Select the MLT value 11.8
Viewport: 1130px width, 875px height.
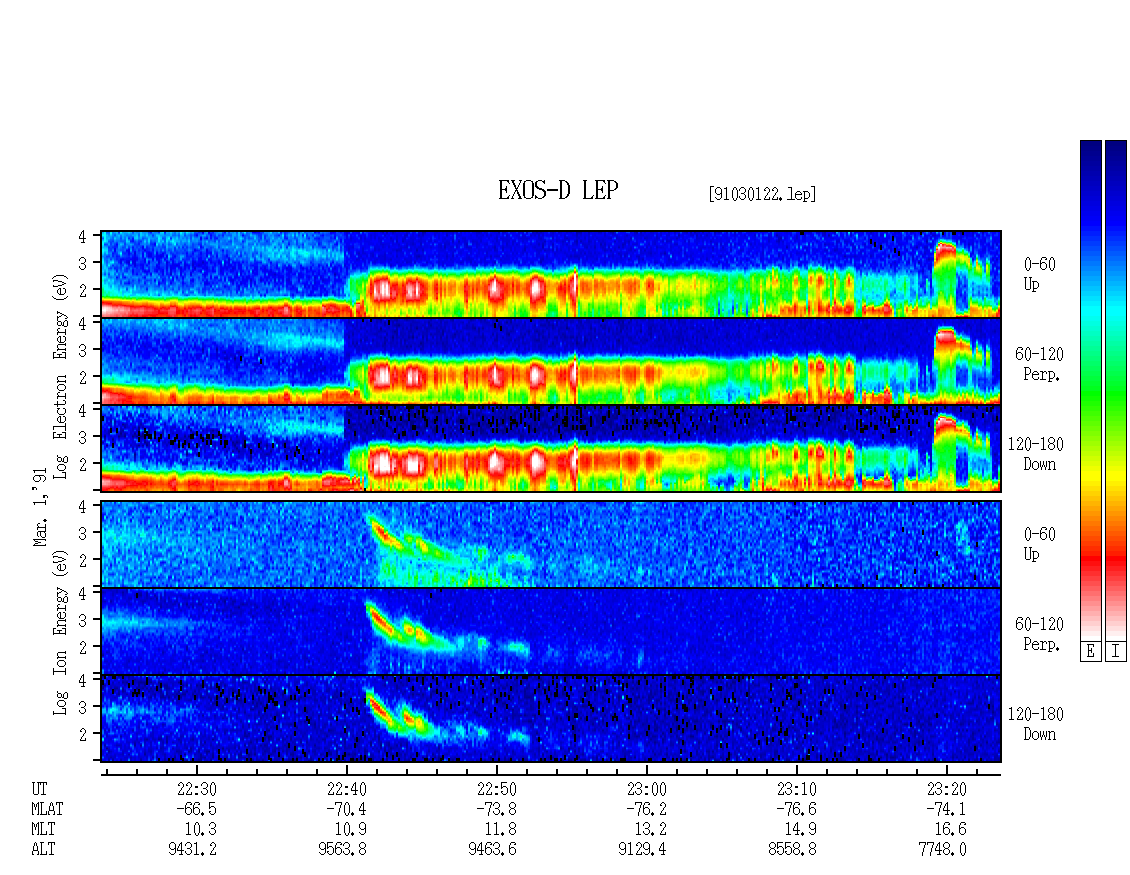(501, 830)
